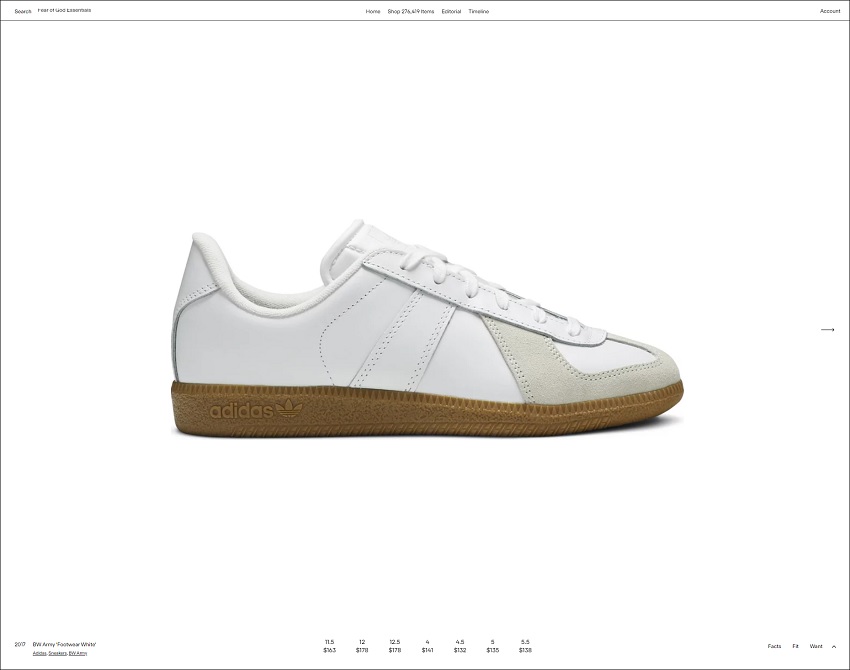850x670 pixels.
Task: Expand the details panel with the chevron
Action: click(834, 646)
